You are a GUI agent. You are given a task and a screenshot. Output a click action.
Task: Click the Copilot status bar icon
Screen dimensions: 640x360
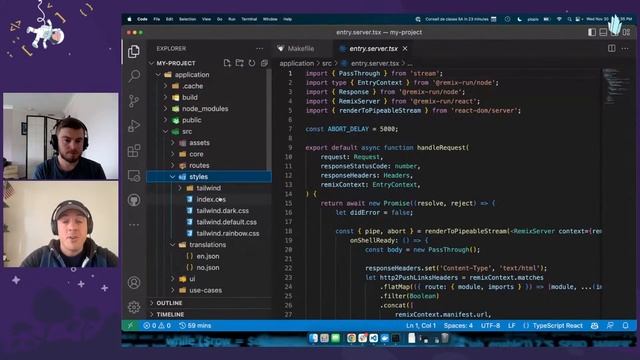[x=595, y=325]
